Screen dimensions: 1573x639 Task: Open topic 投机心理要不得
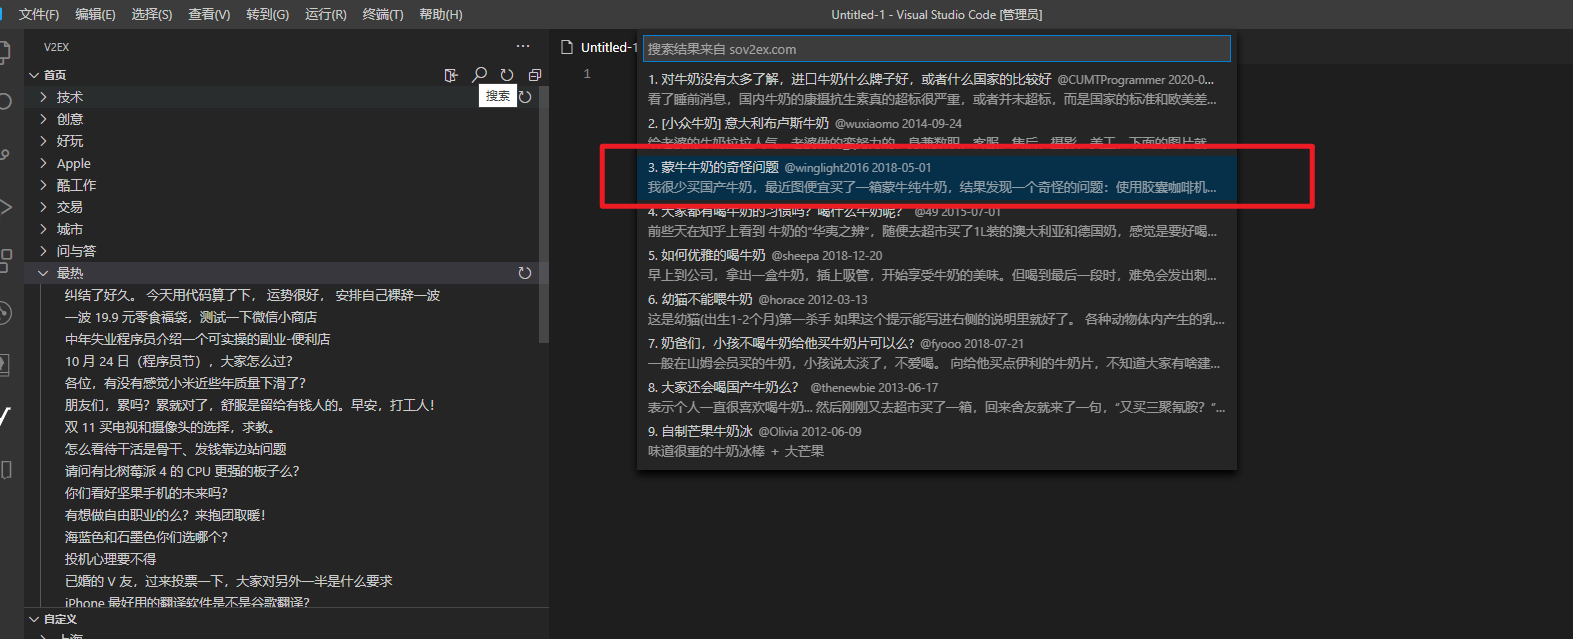111,559
